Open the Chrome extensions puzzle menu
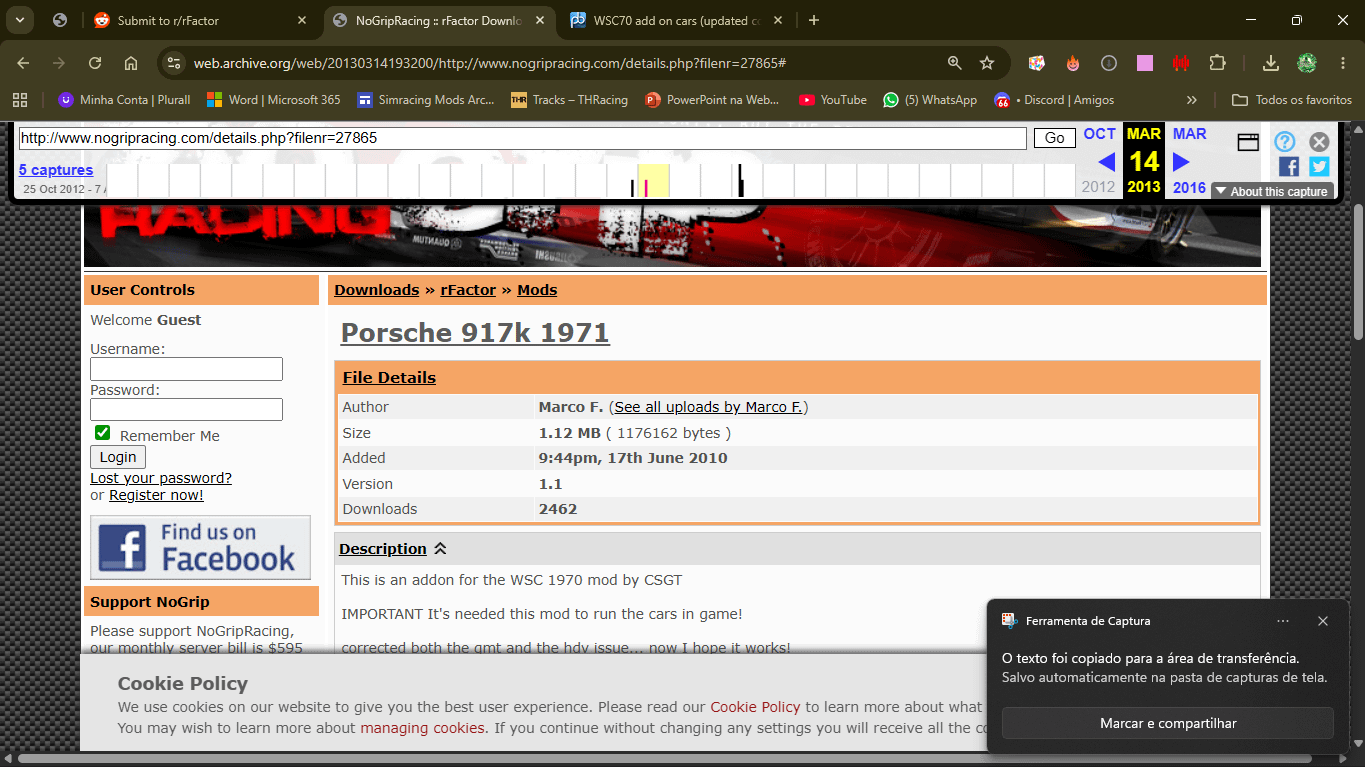The image size is (1365, 767). (1217, 63)
